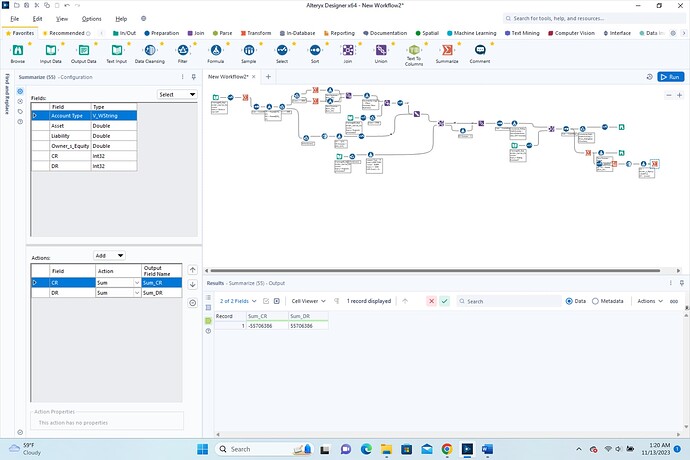Open the View menu
Viewport: 690px width, 460px height.
(62, 18)
